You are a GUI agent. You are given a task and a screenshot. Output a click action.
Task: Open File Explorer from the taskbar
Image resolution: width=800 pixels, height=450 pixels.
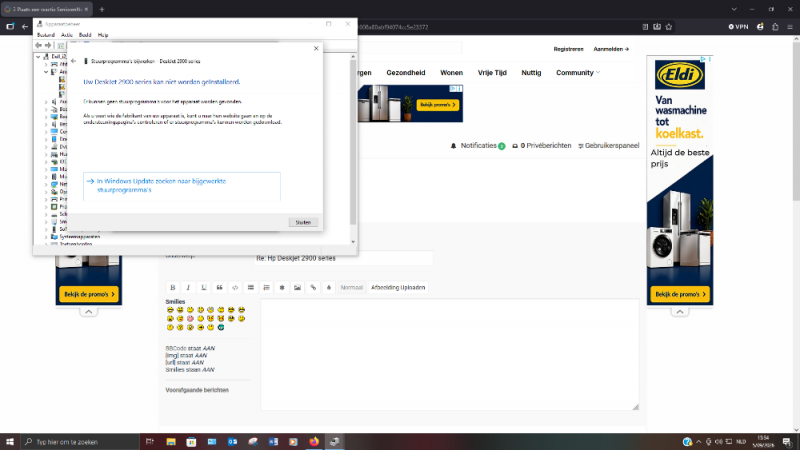pyautogui.click(x=171, y=442)
